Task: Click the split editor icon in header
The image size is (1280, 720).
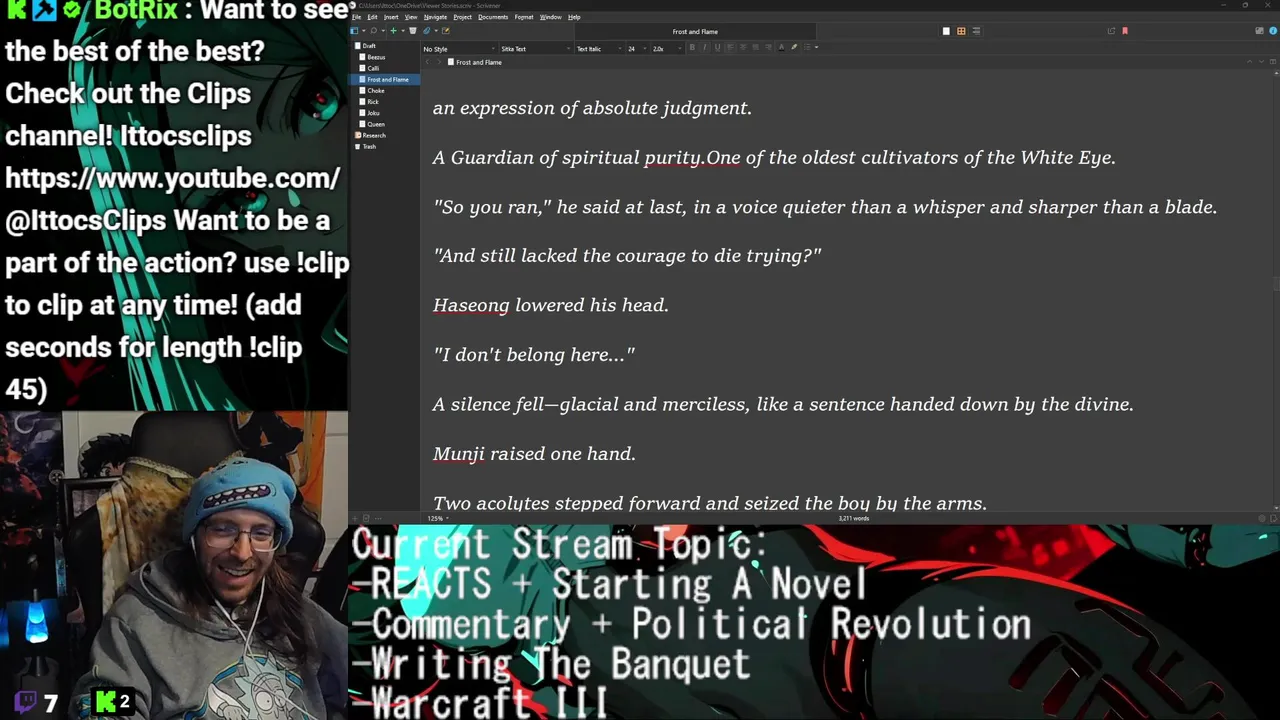Action: click(1273, 62)
